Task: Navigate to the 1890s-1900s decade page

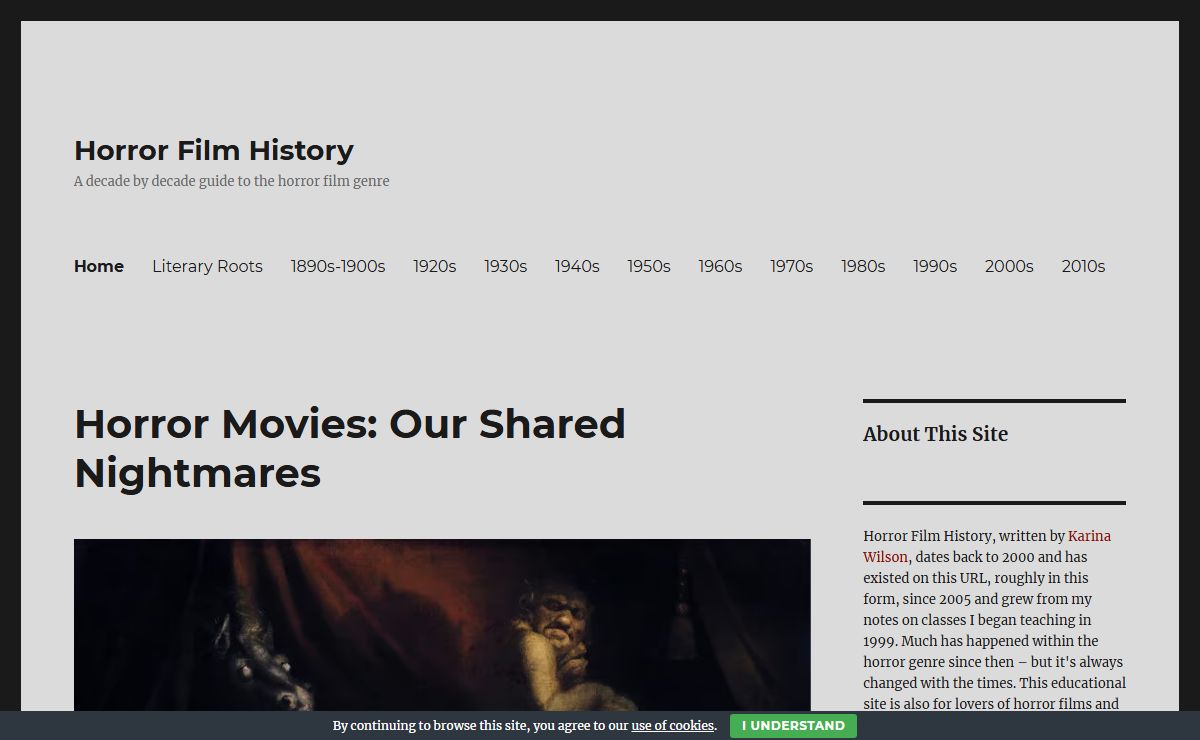Action: 338,266
